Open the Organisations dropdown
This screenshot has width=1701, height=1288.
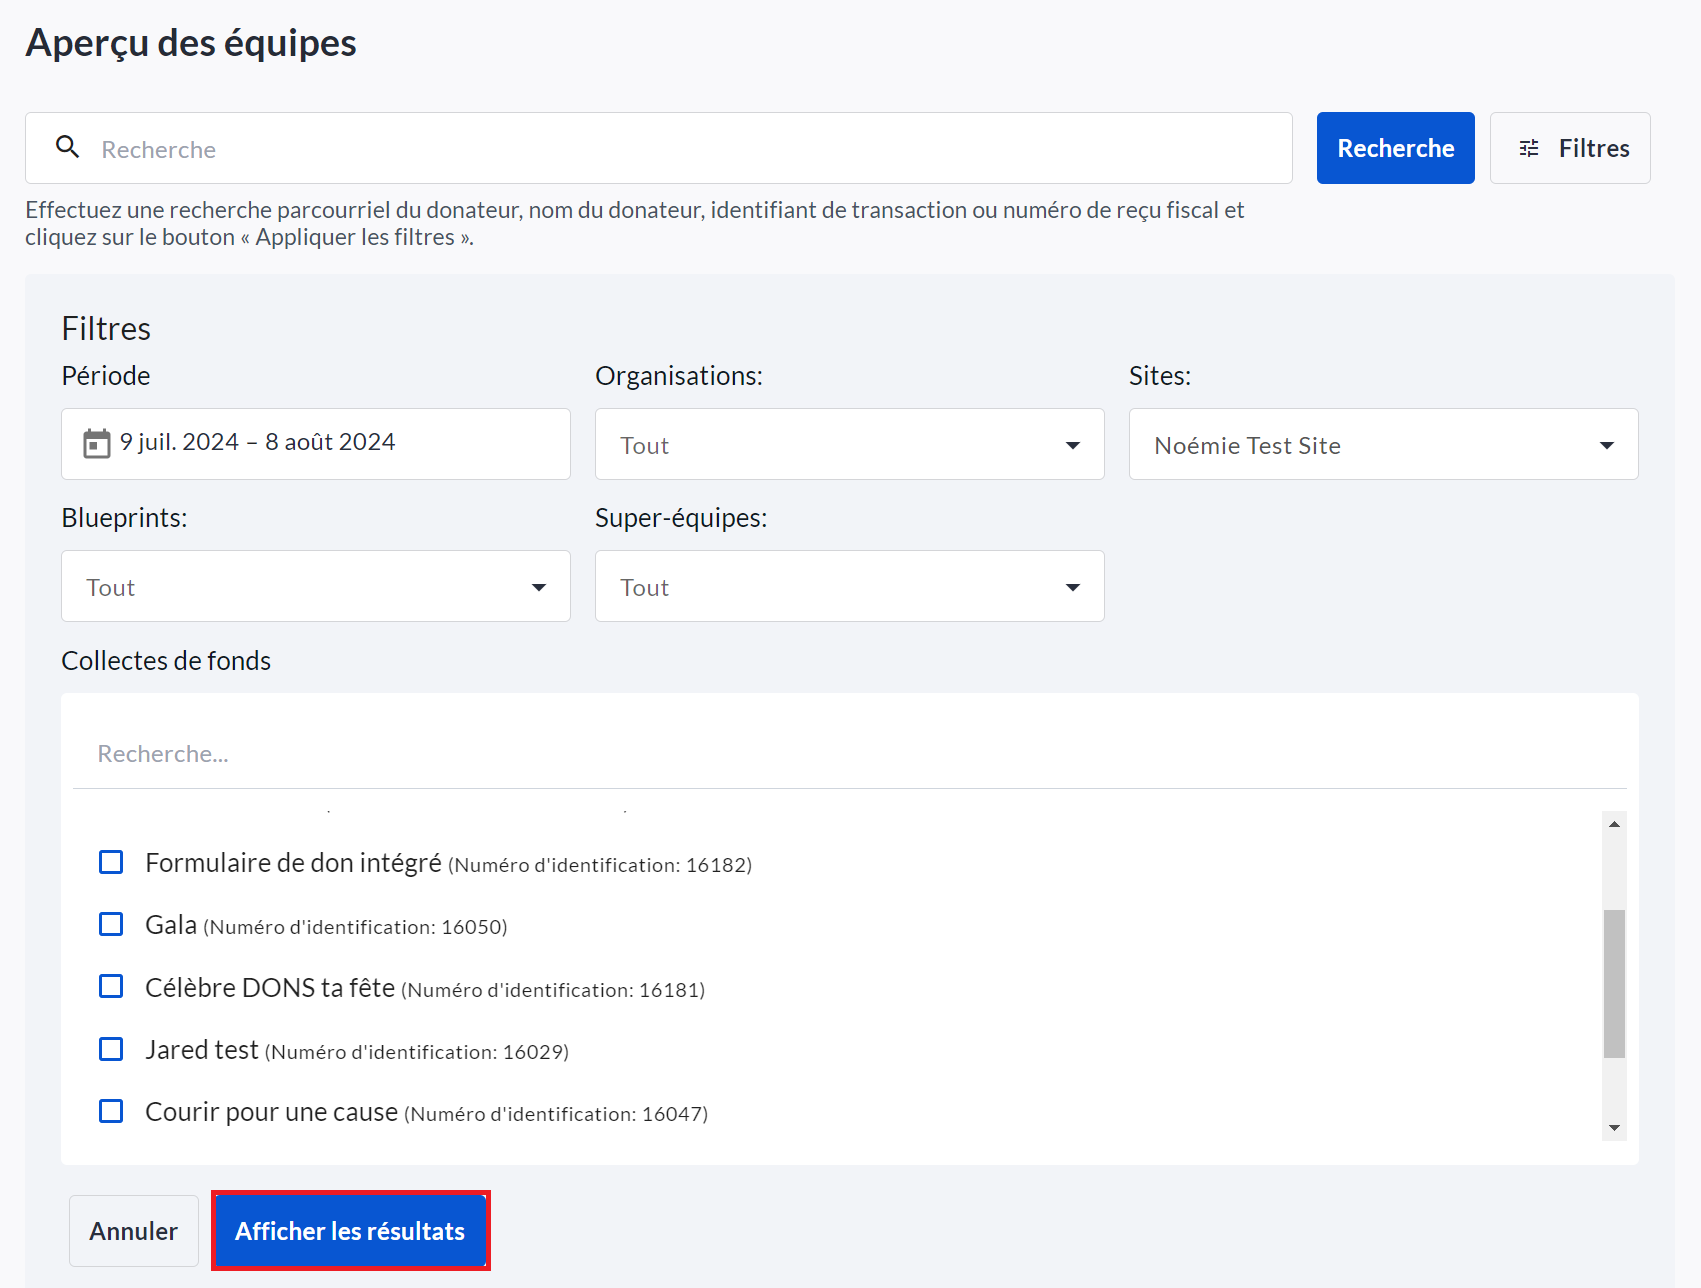(x=849, y=444)
